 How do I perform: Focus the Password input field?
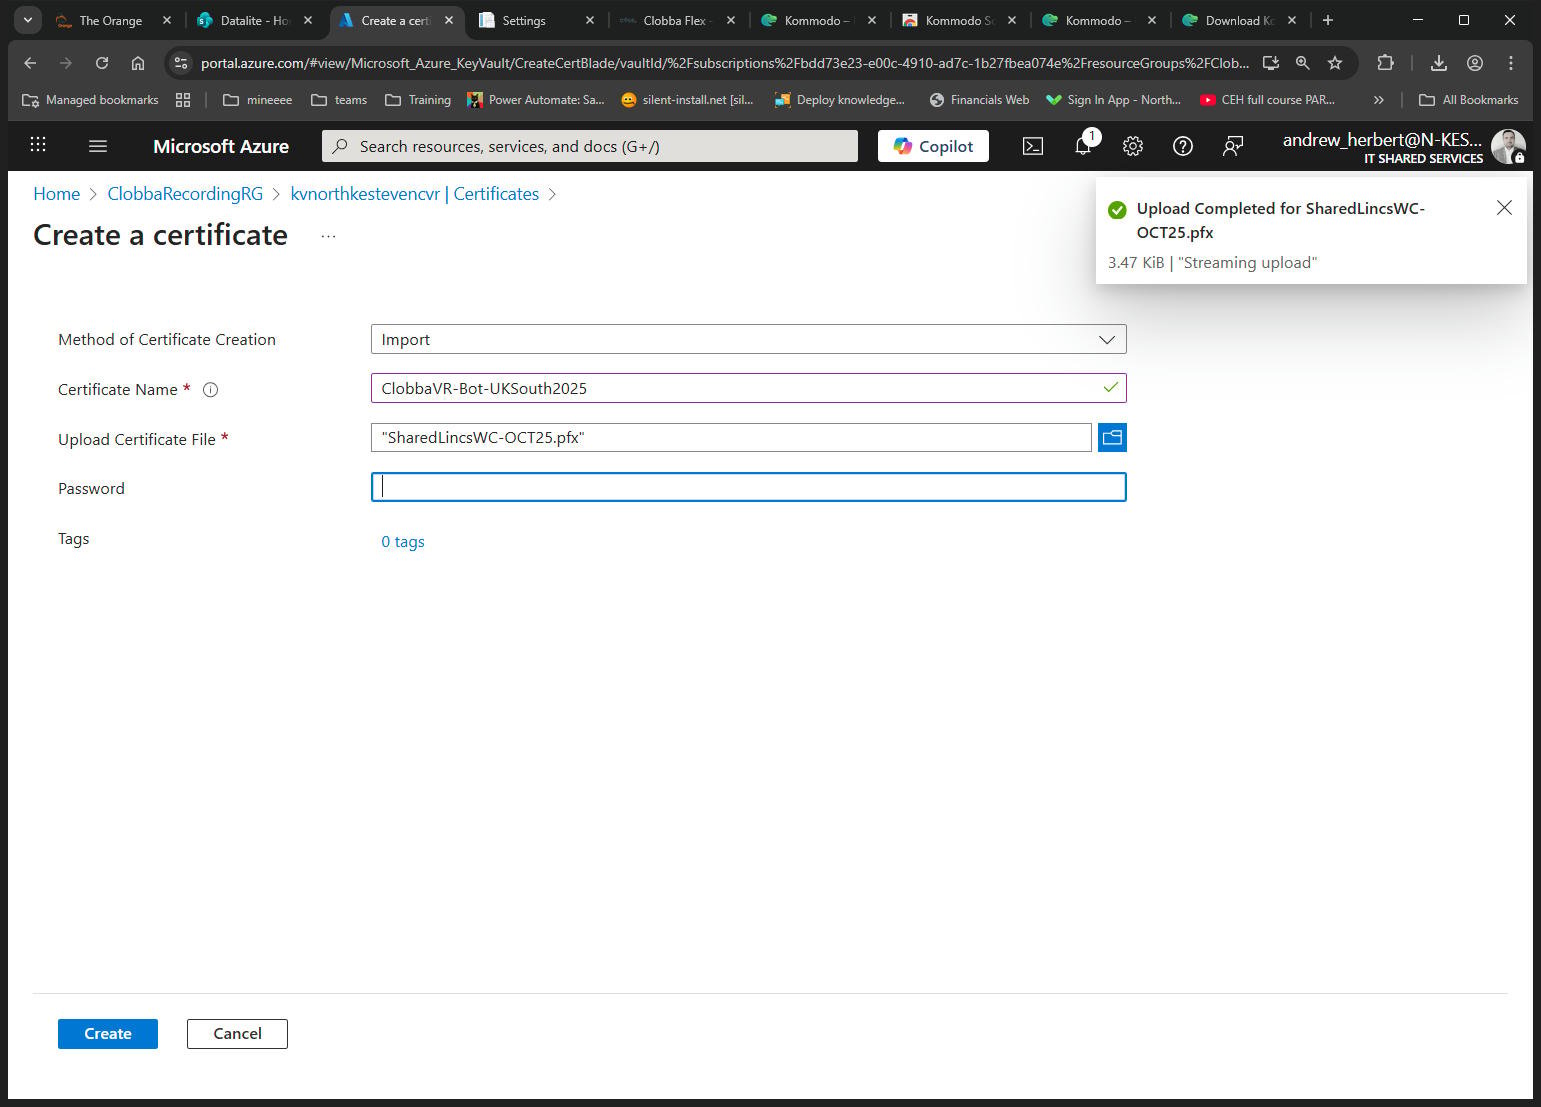point(748,487)
